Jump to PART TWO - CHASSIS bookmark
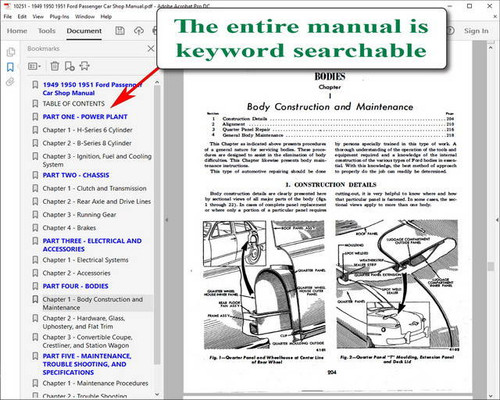This screenshot has height=400, width=500. coord(76,175)
